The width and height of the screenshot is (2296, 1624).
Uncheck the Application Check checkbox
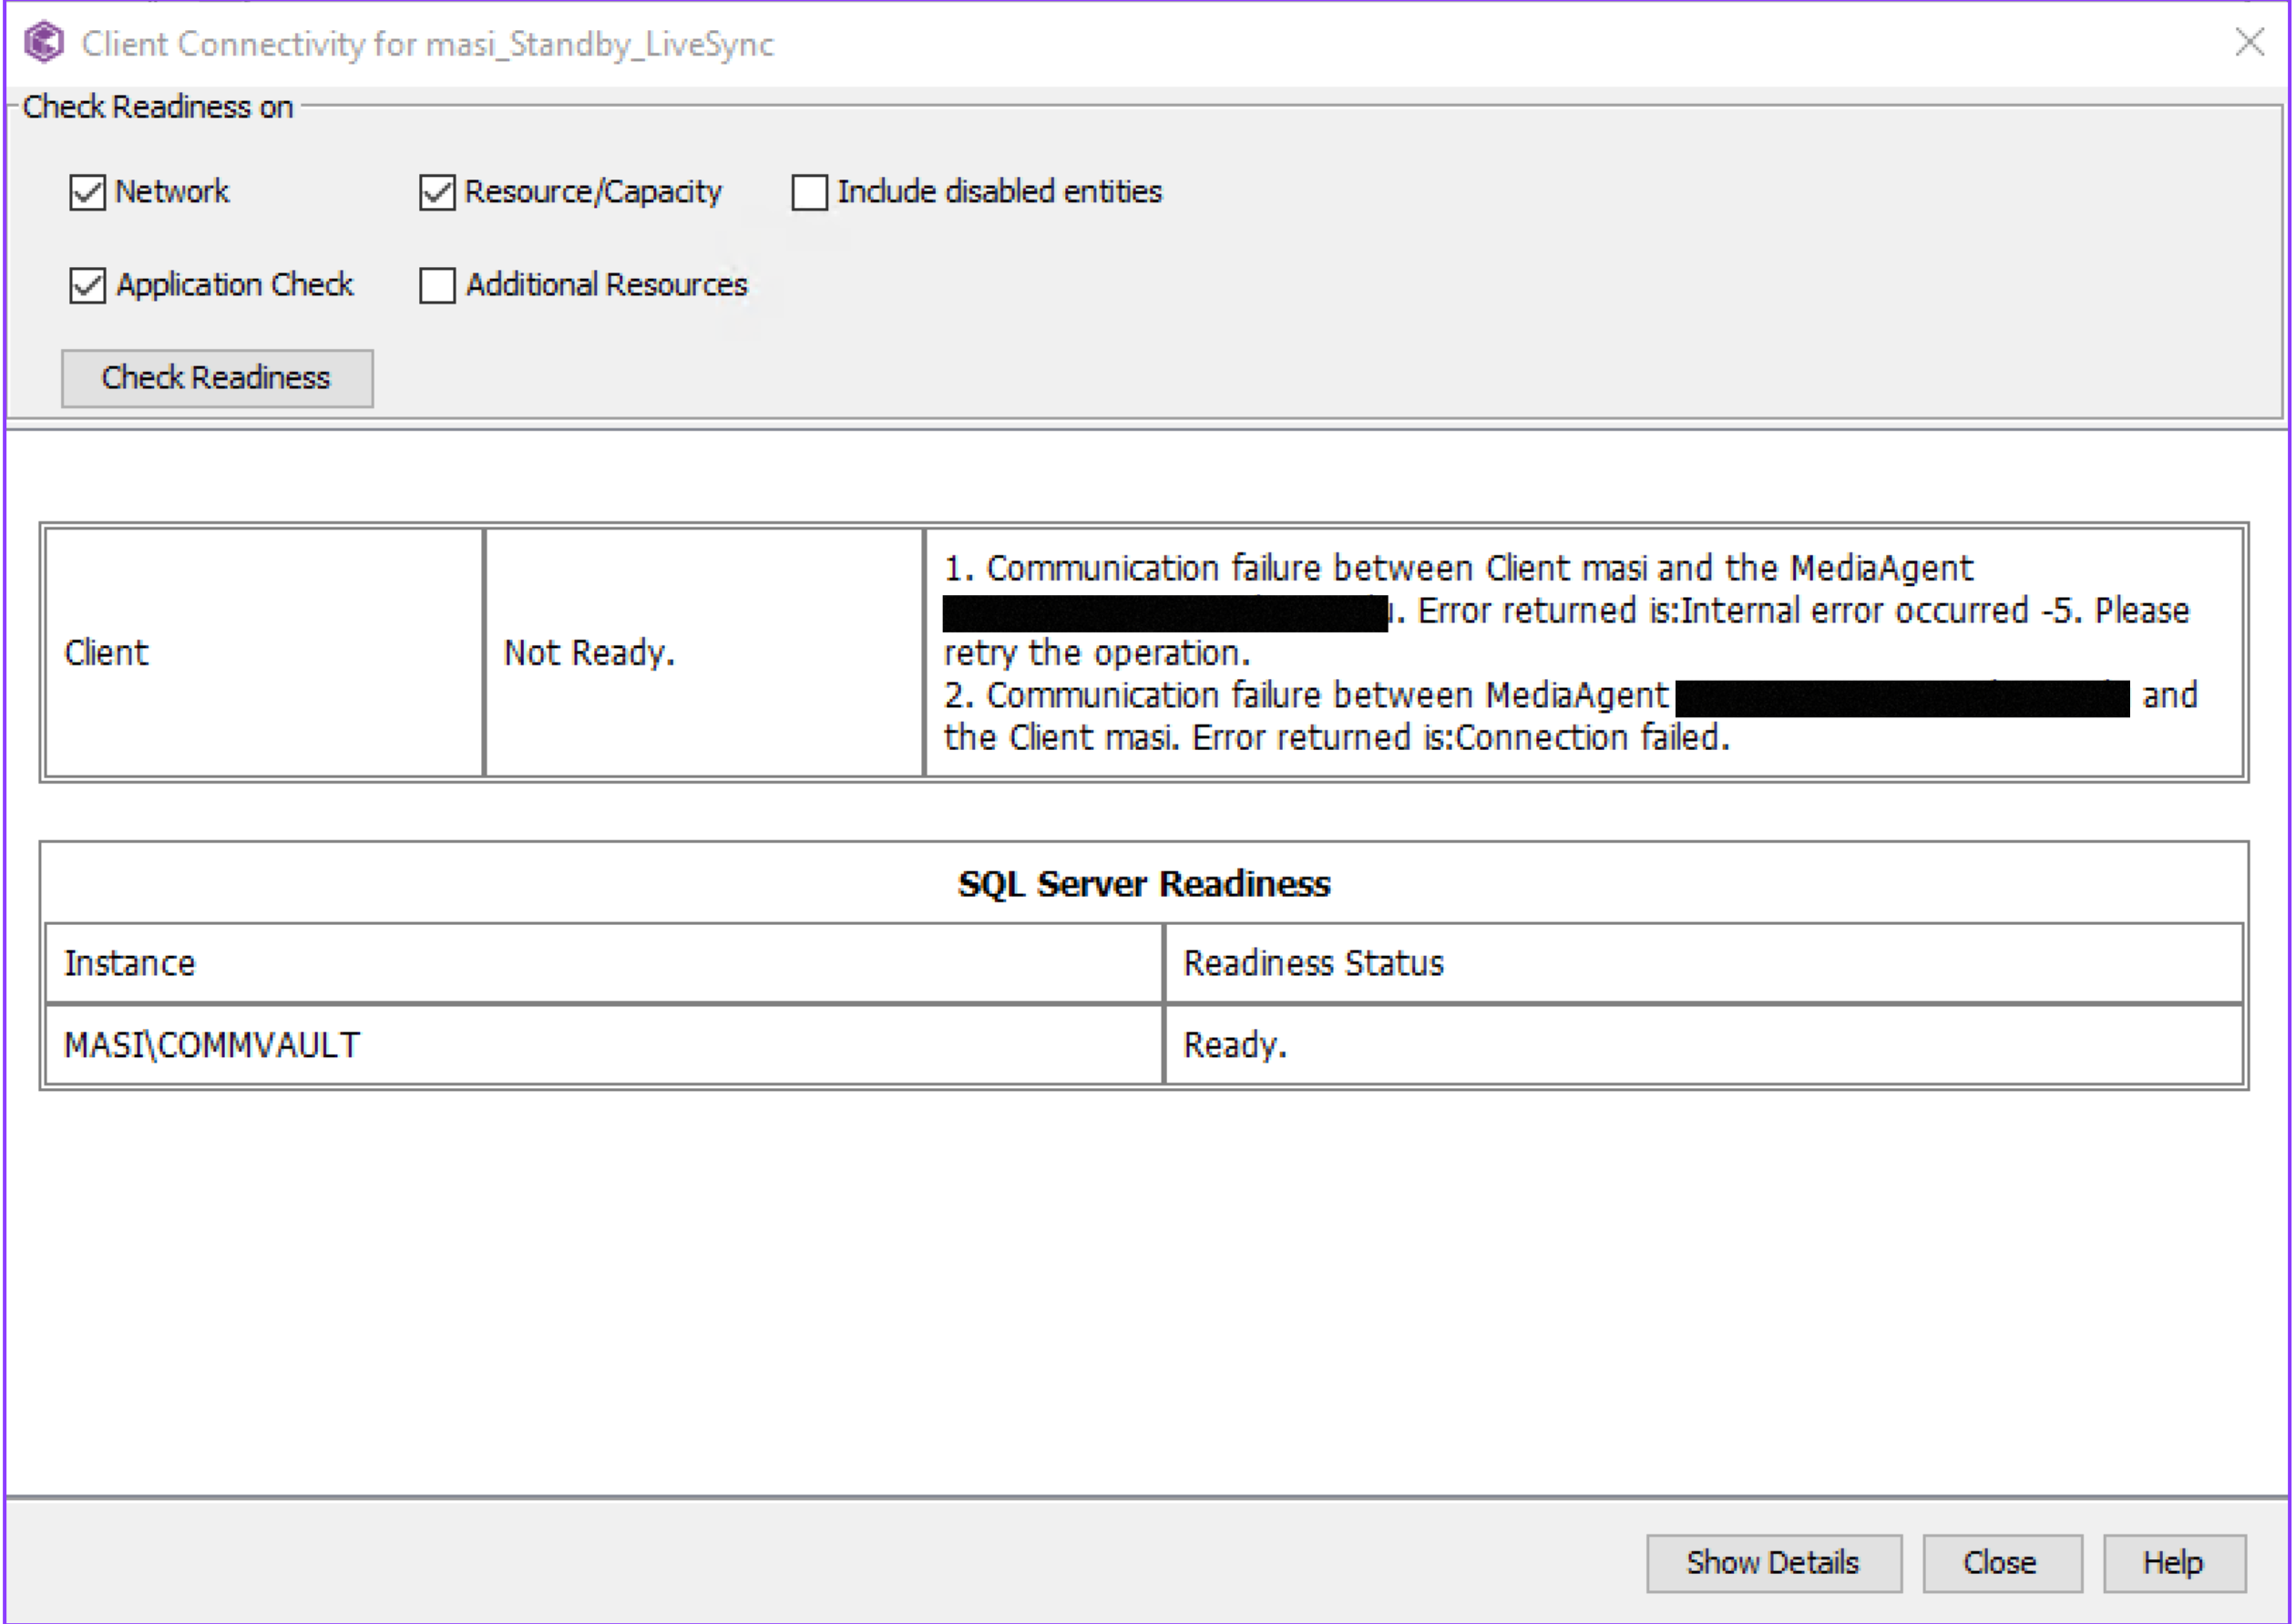(x=87, y=285)
